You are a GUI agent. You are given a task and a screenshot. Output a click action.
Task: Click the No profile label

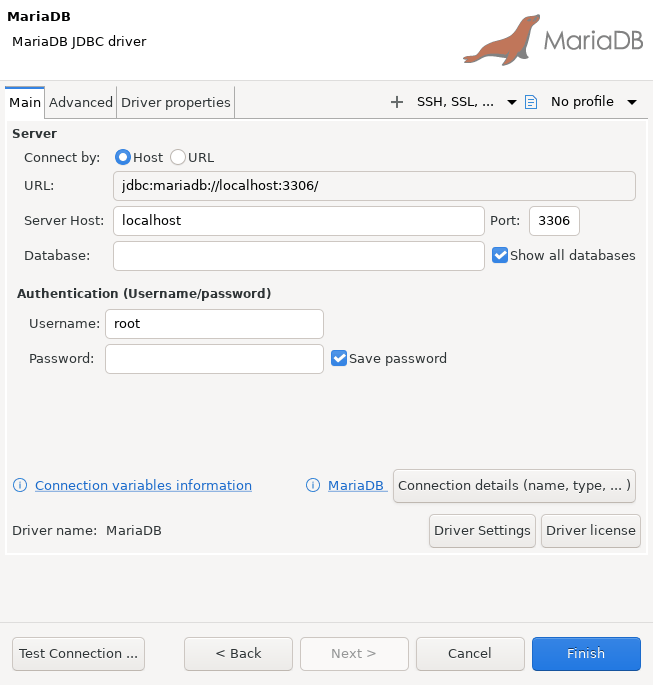point(582,102)
